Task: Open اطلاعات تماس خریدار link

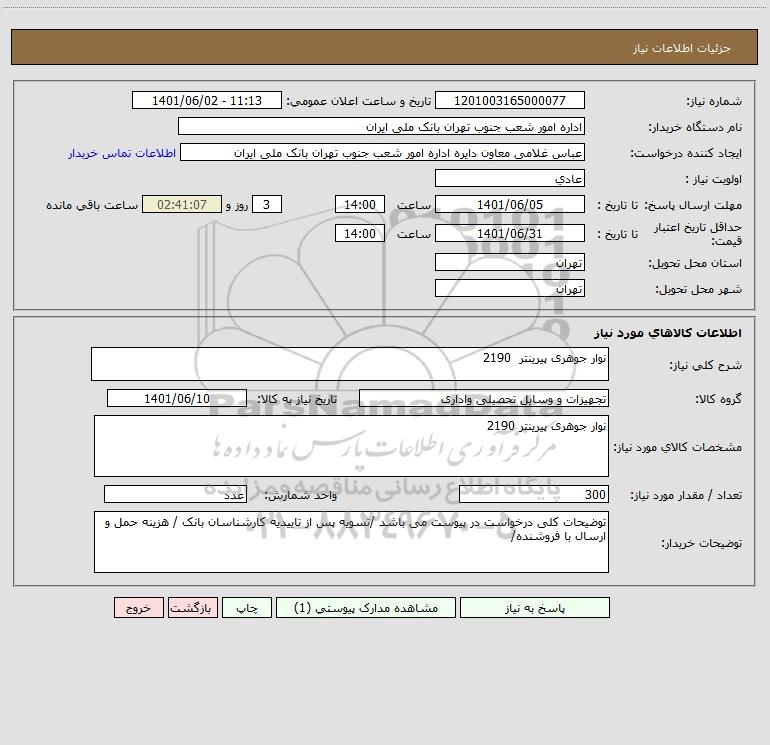Action: point(122,153)
